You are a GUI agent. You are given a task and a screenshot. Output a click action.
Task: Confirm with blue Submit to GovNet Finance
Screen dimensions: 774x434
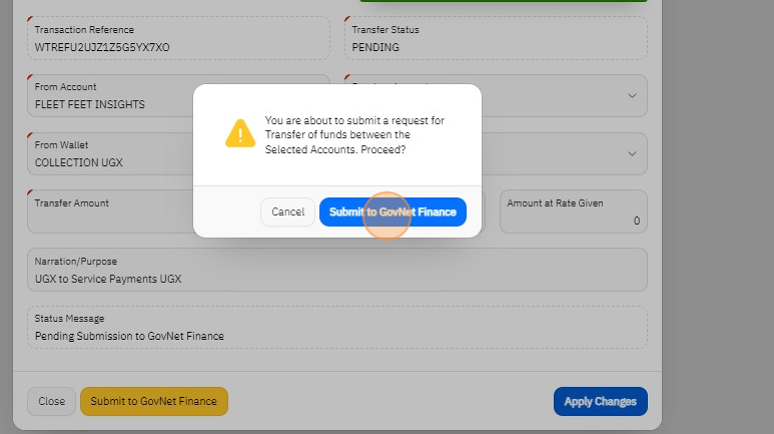pyautogui.click(x=392, y=212)
